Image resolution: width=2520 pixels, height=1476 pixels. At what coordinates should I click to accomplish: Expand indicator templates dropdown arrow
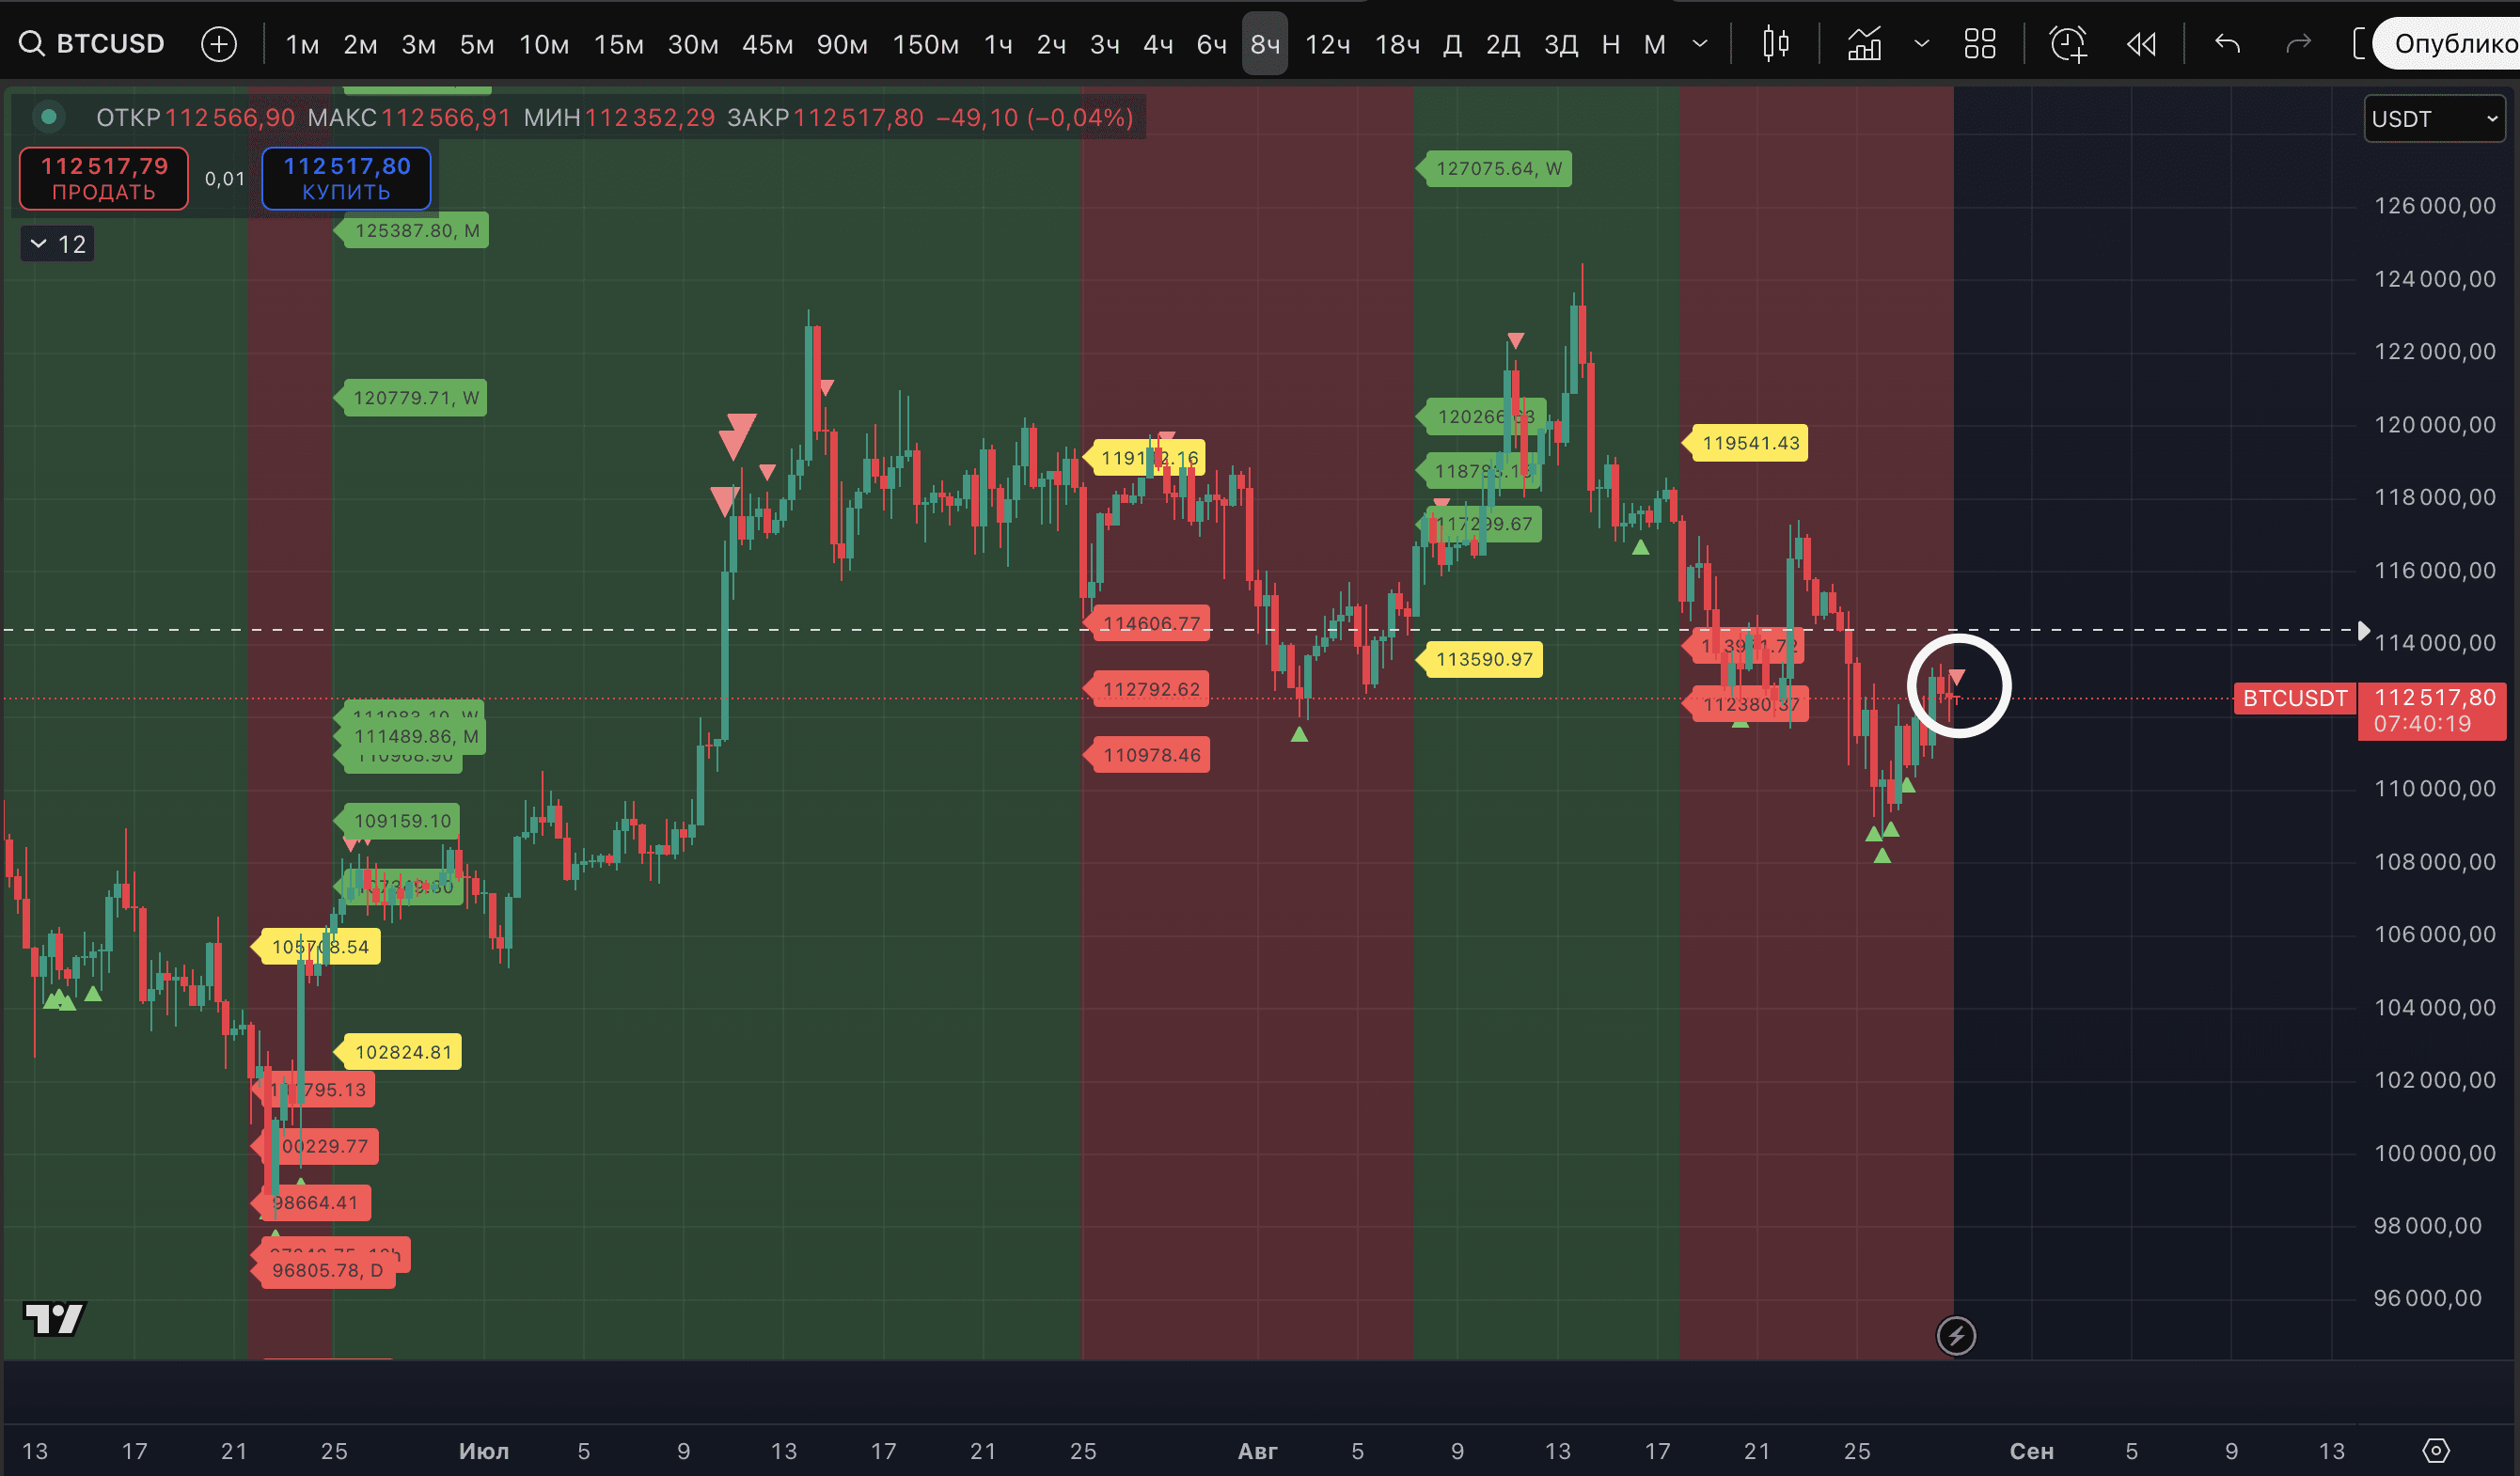[1921, 44]
